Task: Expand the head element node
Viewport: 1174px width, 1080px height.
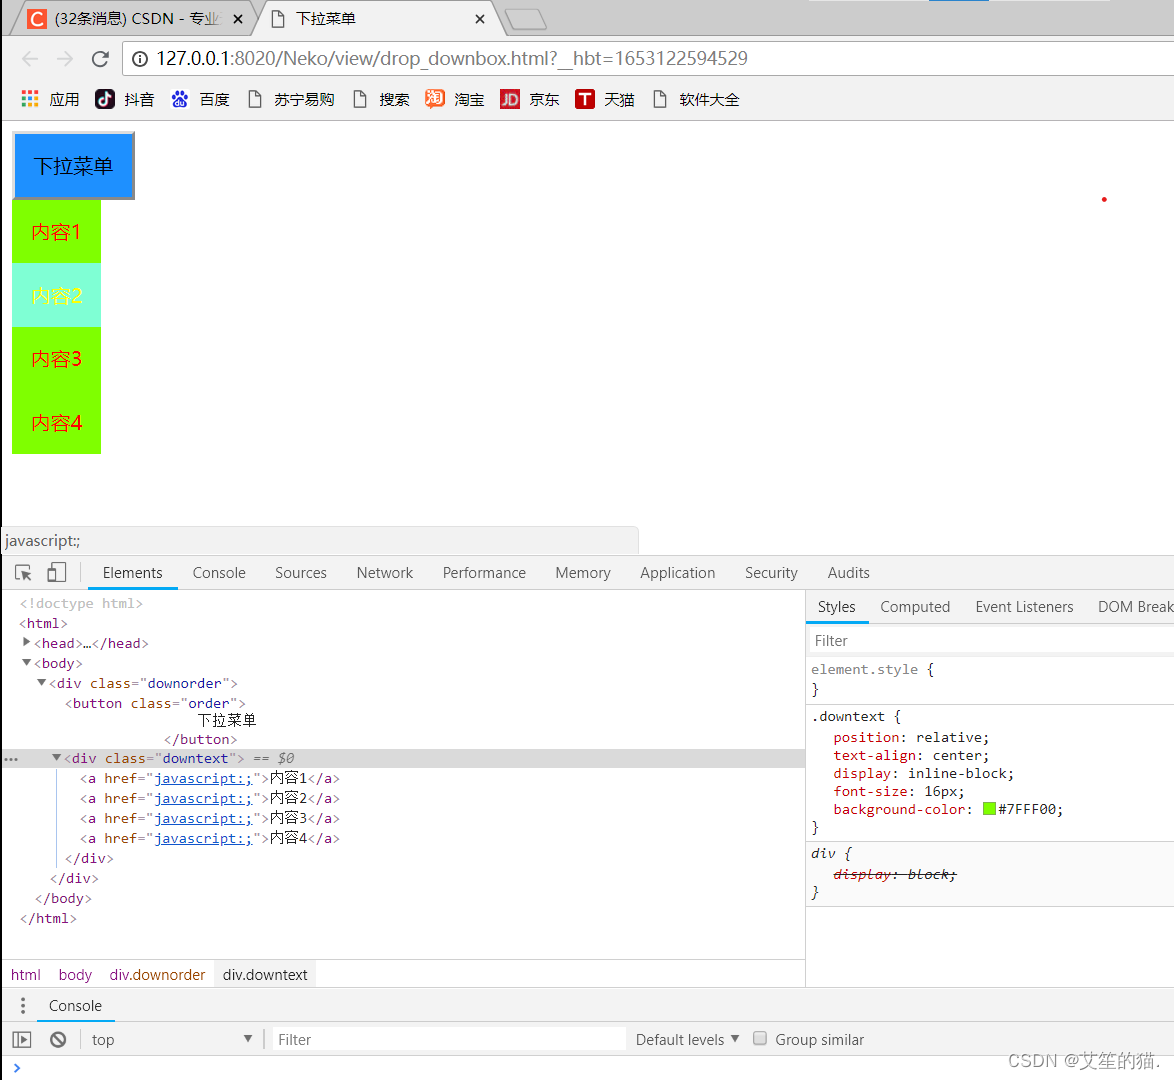Action: (26, 643)
